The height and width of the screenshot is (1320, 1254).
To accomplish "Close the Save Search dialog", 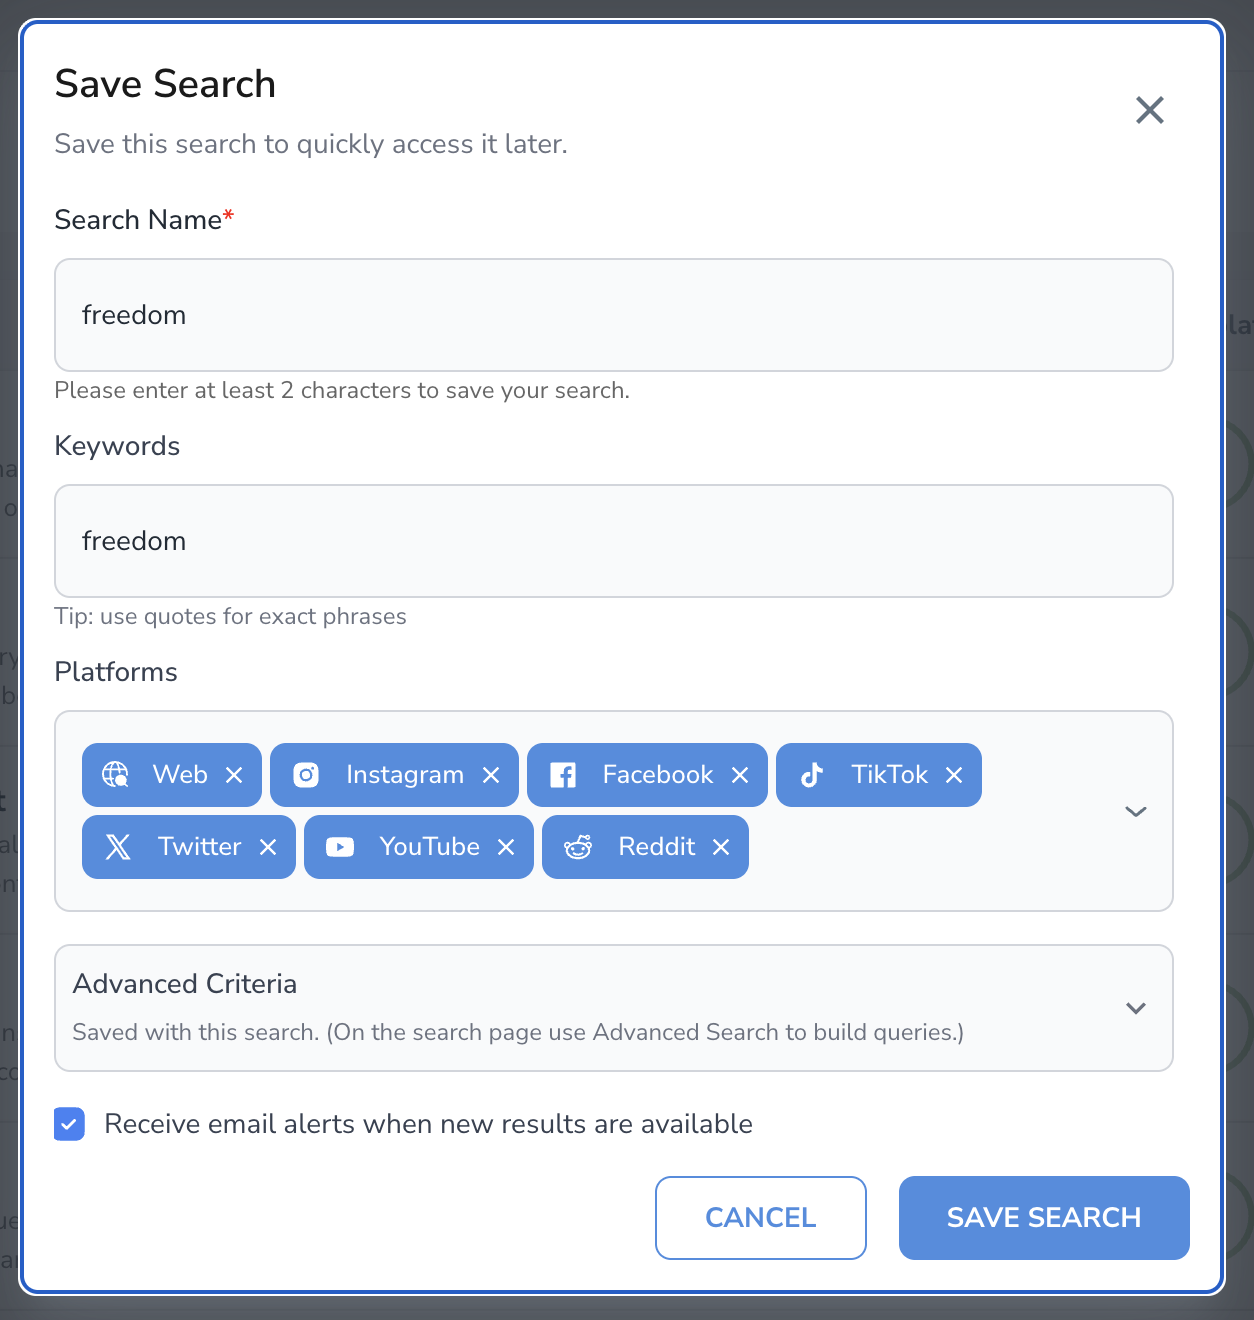I will tap(1150, 110).
